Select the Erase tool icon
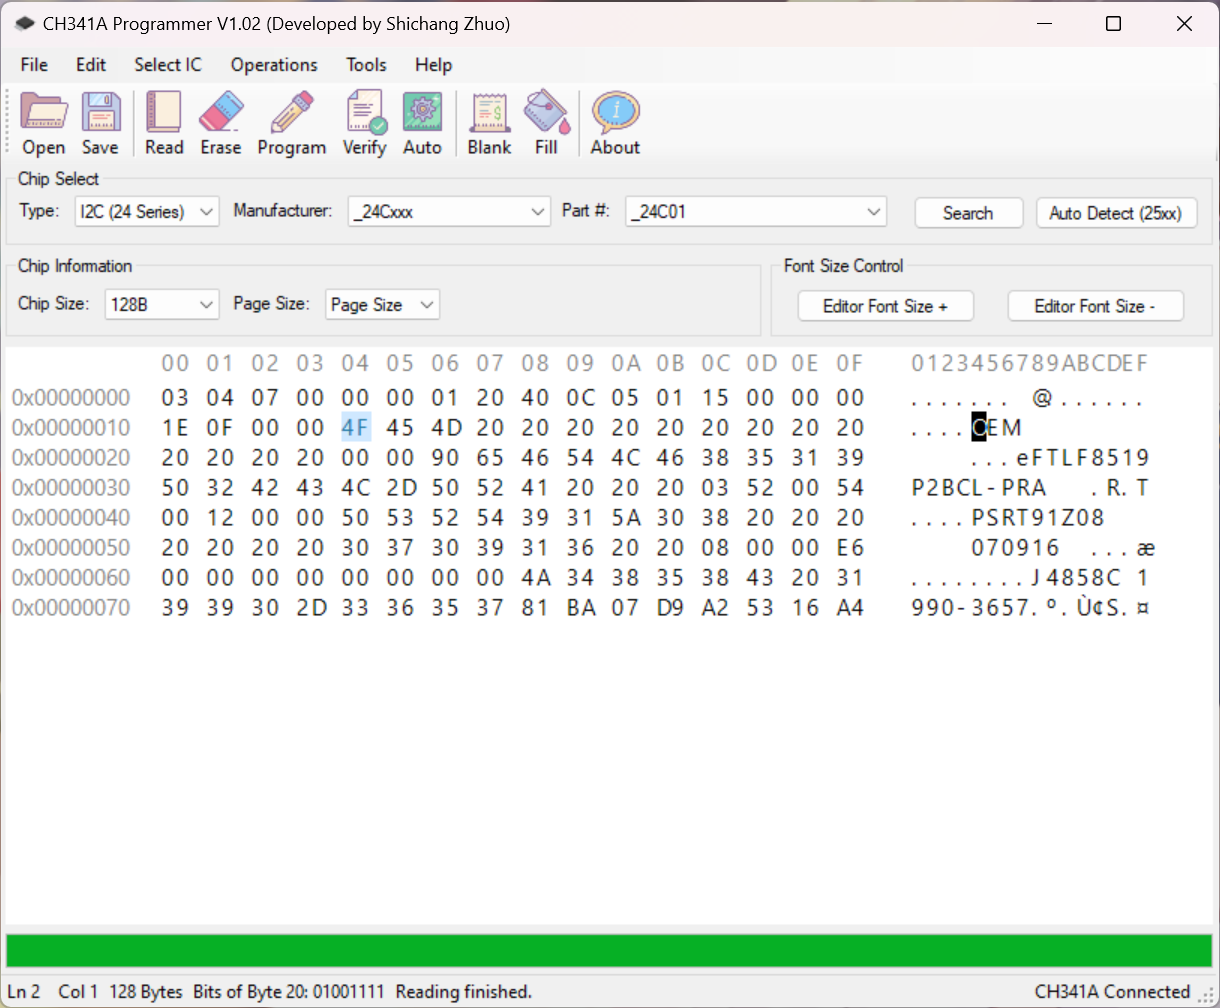Image resolution: width=1220 pixels, height=1008 pixels. pyautogui.click(x=220, y=120)
